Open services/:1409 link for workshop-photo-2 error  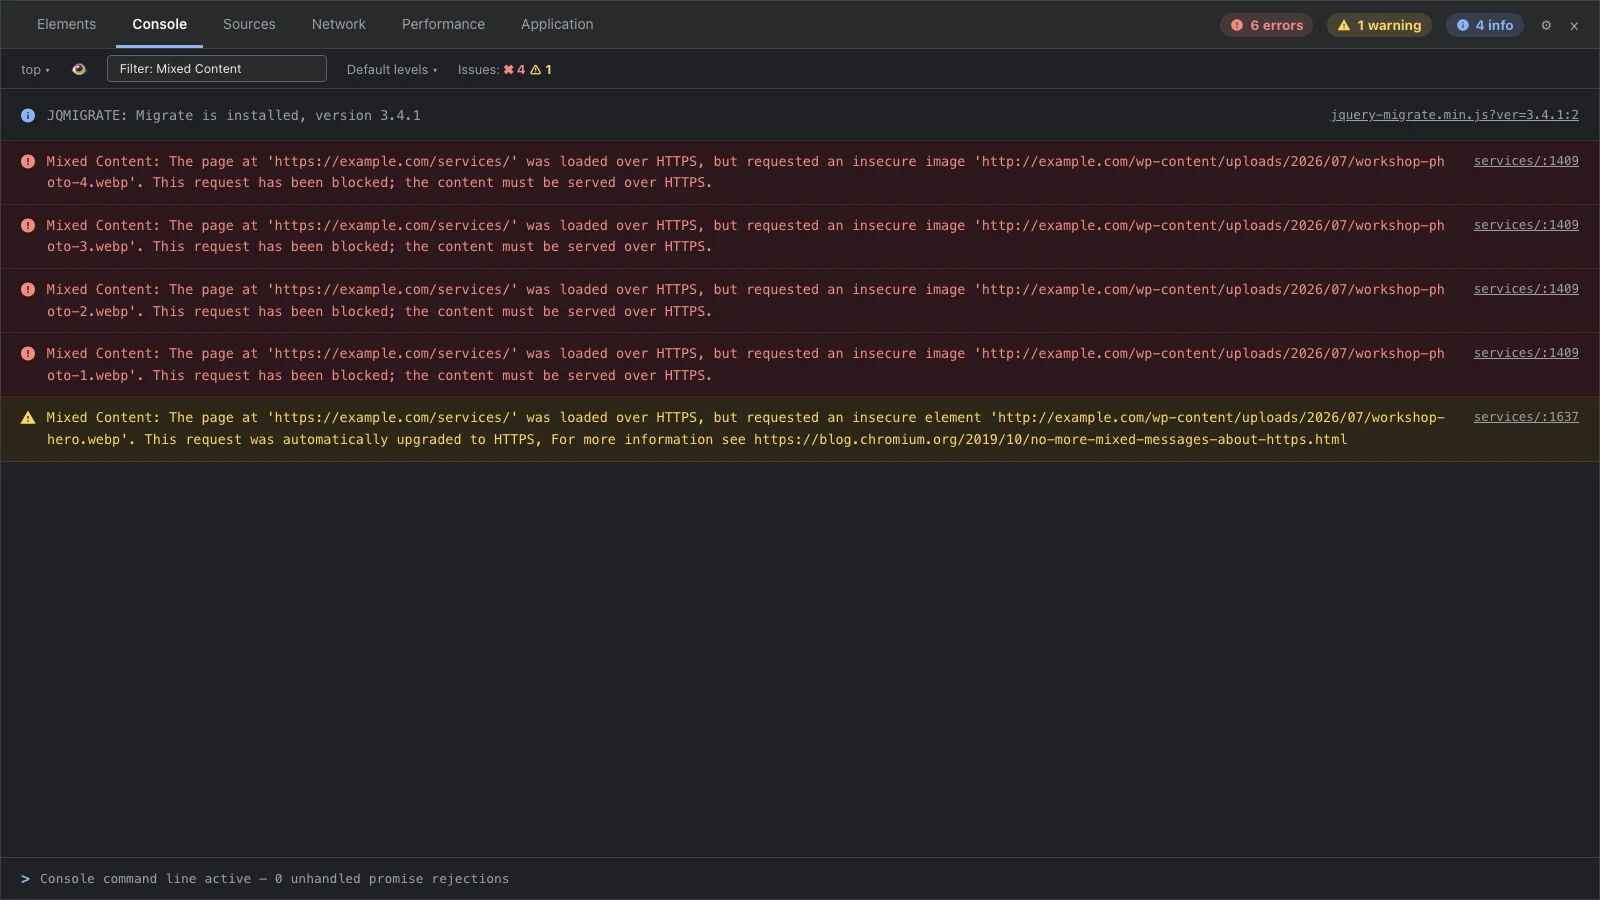(x=1526, y=289)
